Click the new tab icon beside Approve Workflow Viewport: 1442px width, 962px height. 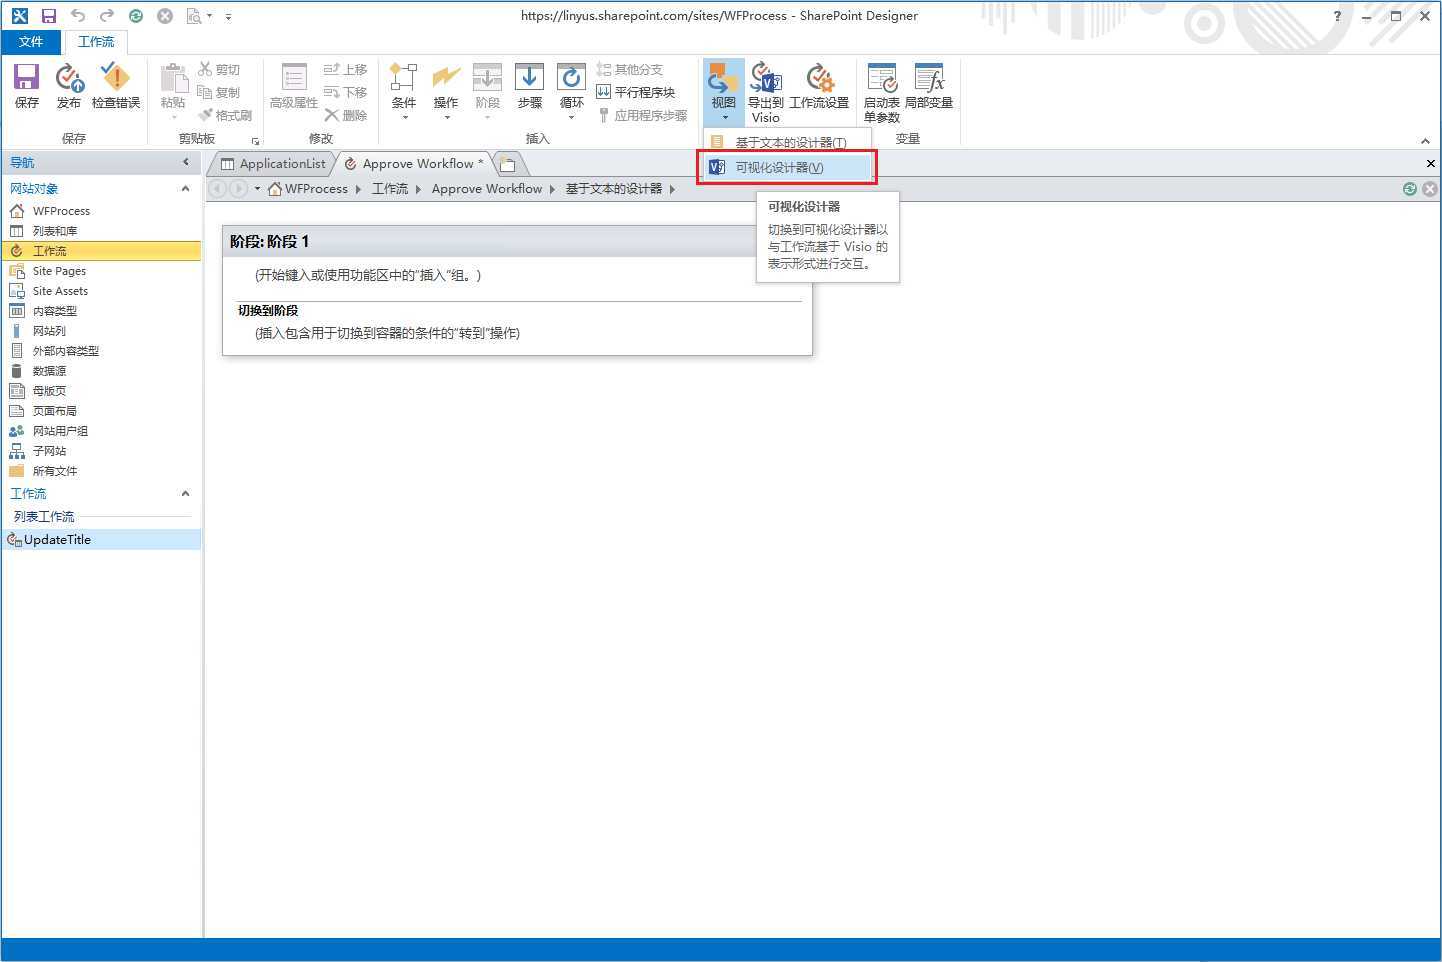pyautogui.click(x=508, y=164)
